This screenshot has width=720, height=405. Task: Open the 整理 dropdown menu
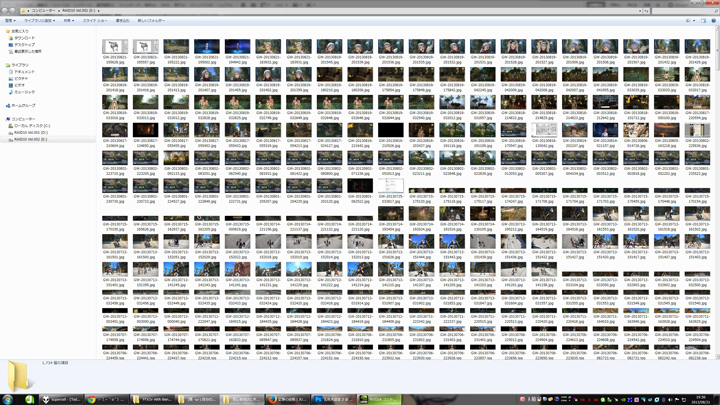10,21
